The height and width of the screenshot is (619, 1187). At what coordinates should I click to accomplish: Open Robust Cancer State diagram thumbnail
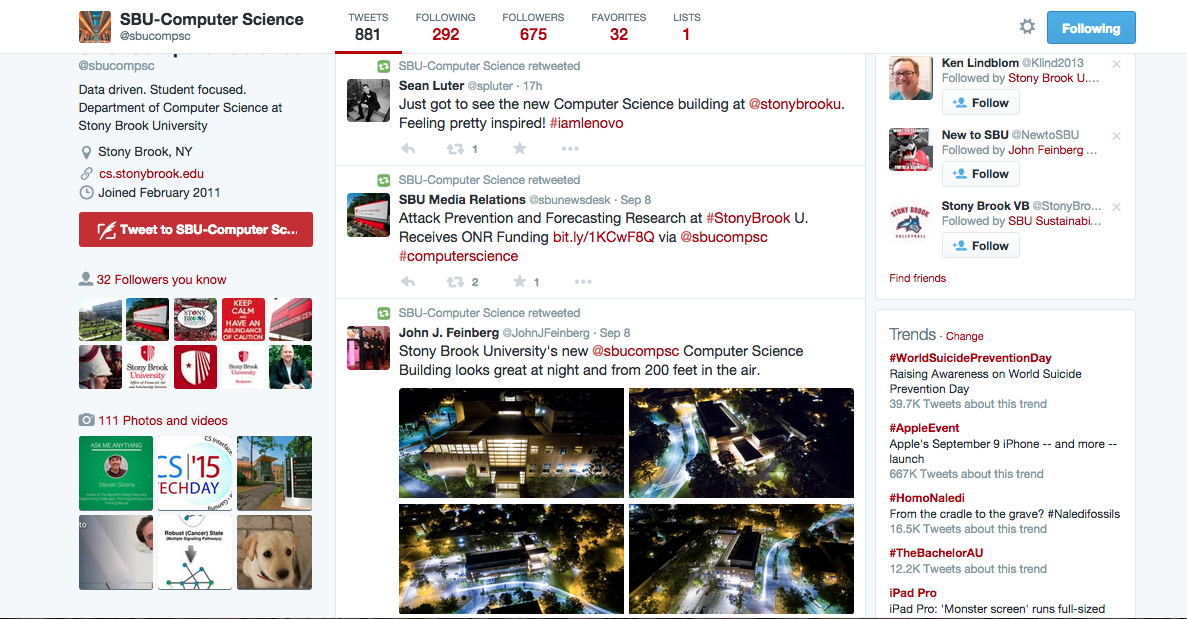pyautogui.click(x=195, y=552)
